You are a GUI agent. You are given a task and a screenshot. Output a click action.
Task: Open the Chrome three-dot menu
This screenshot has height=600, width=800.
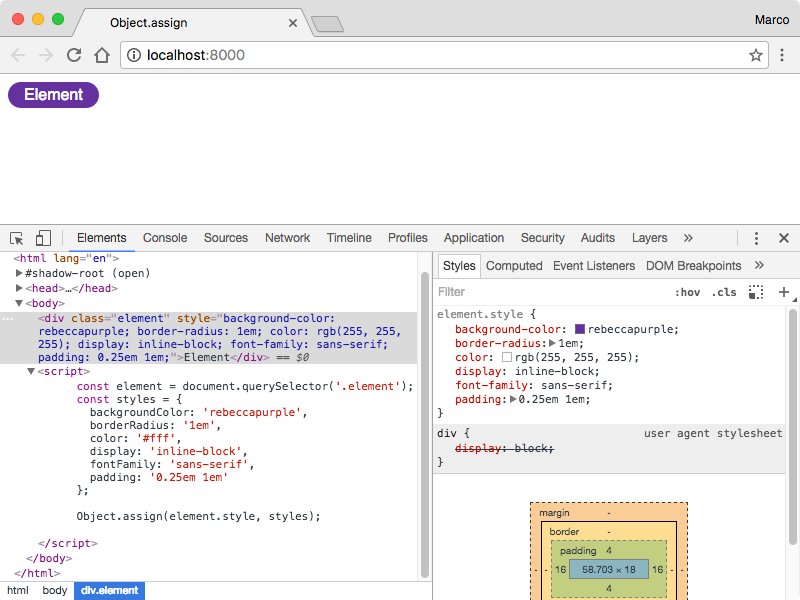pyautogui.click(x=782, y=55)
